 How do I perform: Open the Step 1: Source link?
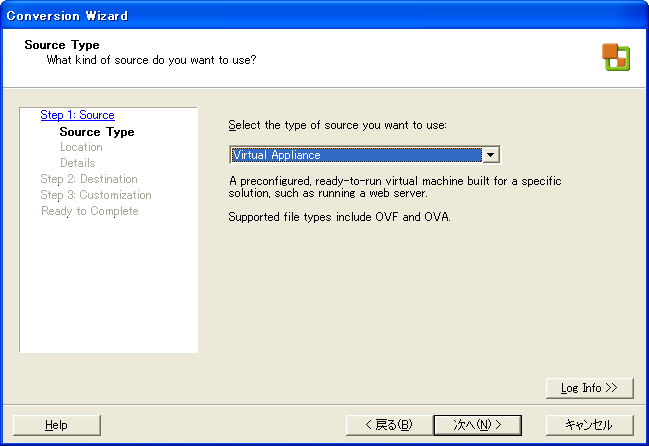77,115
